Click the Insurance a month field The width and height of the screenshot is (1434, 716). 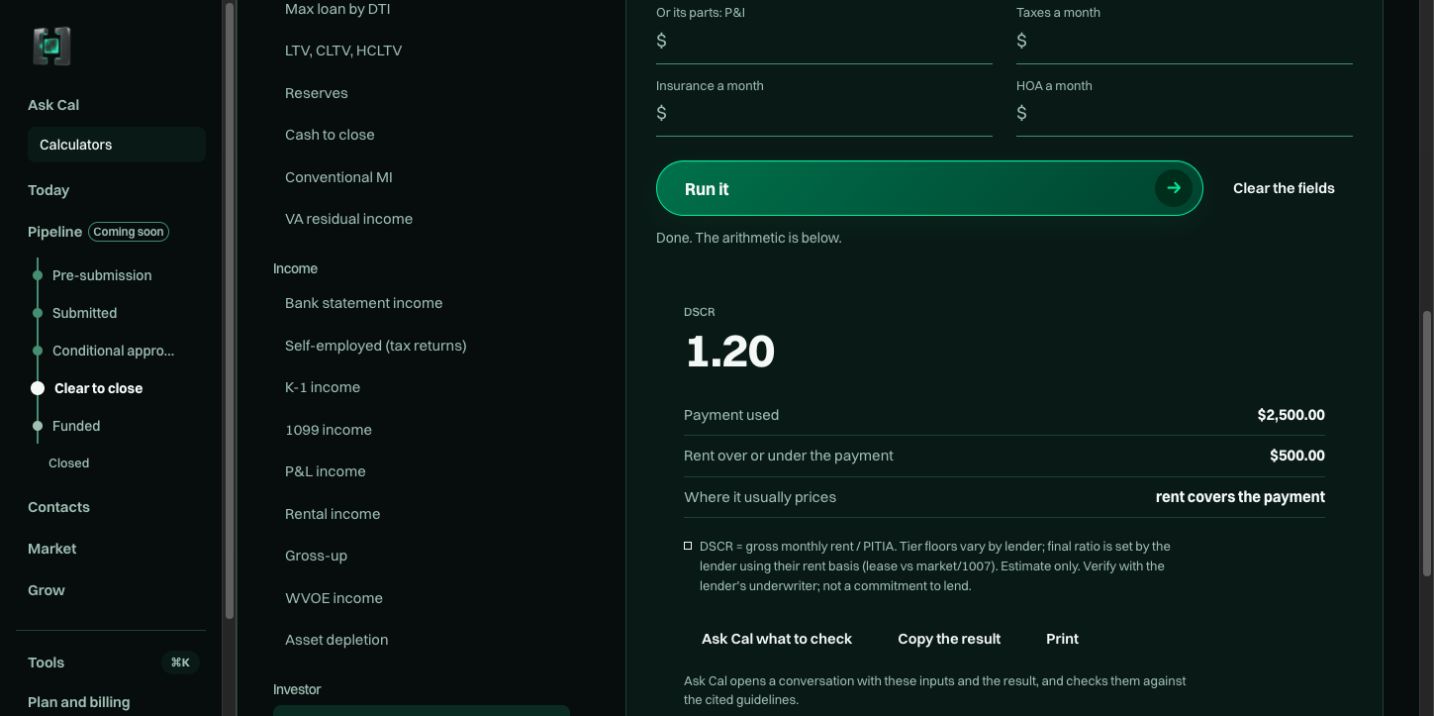coord(824,114)
